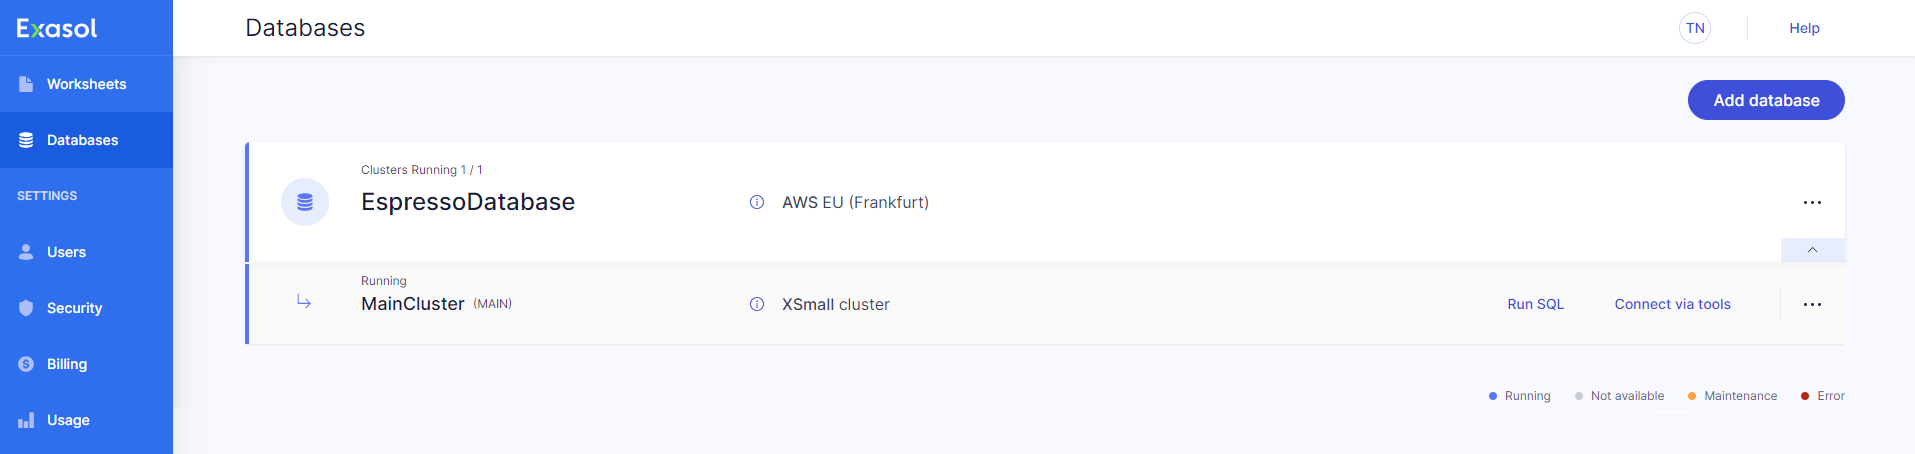The image size is (1915, 454).
Task: Click Connect via tools link
Action: pyautogui.click(x=1672, y=304)
